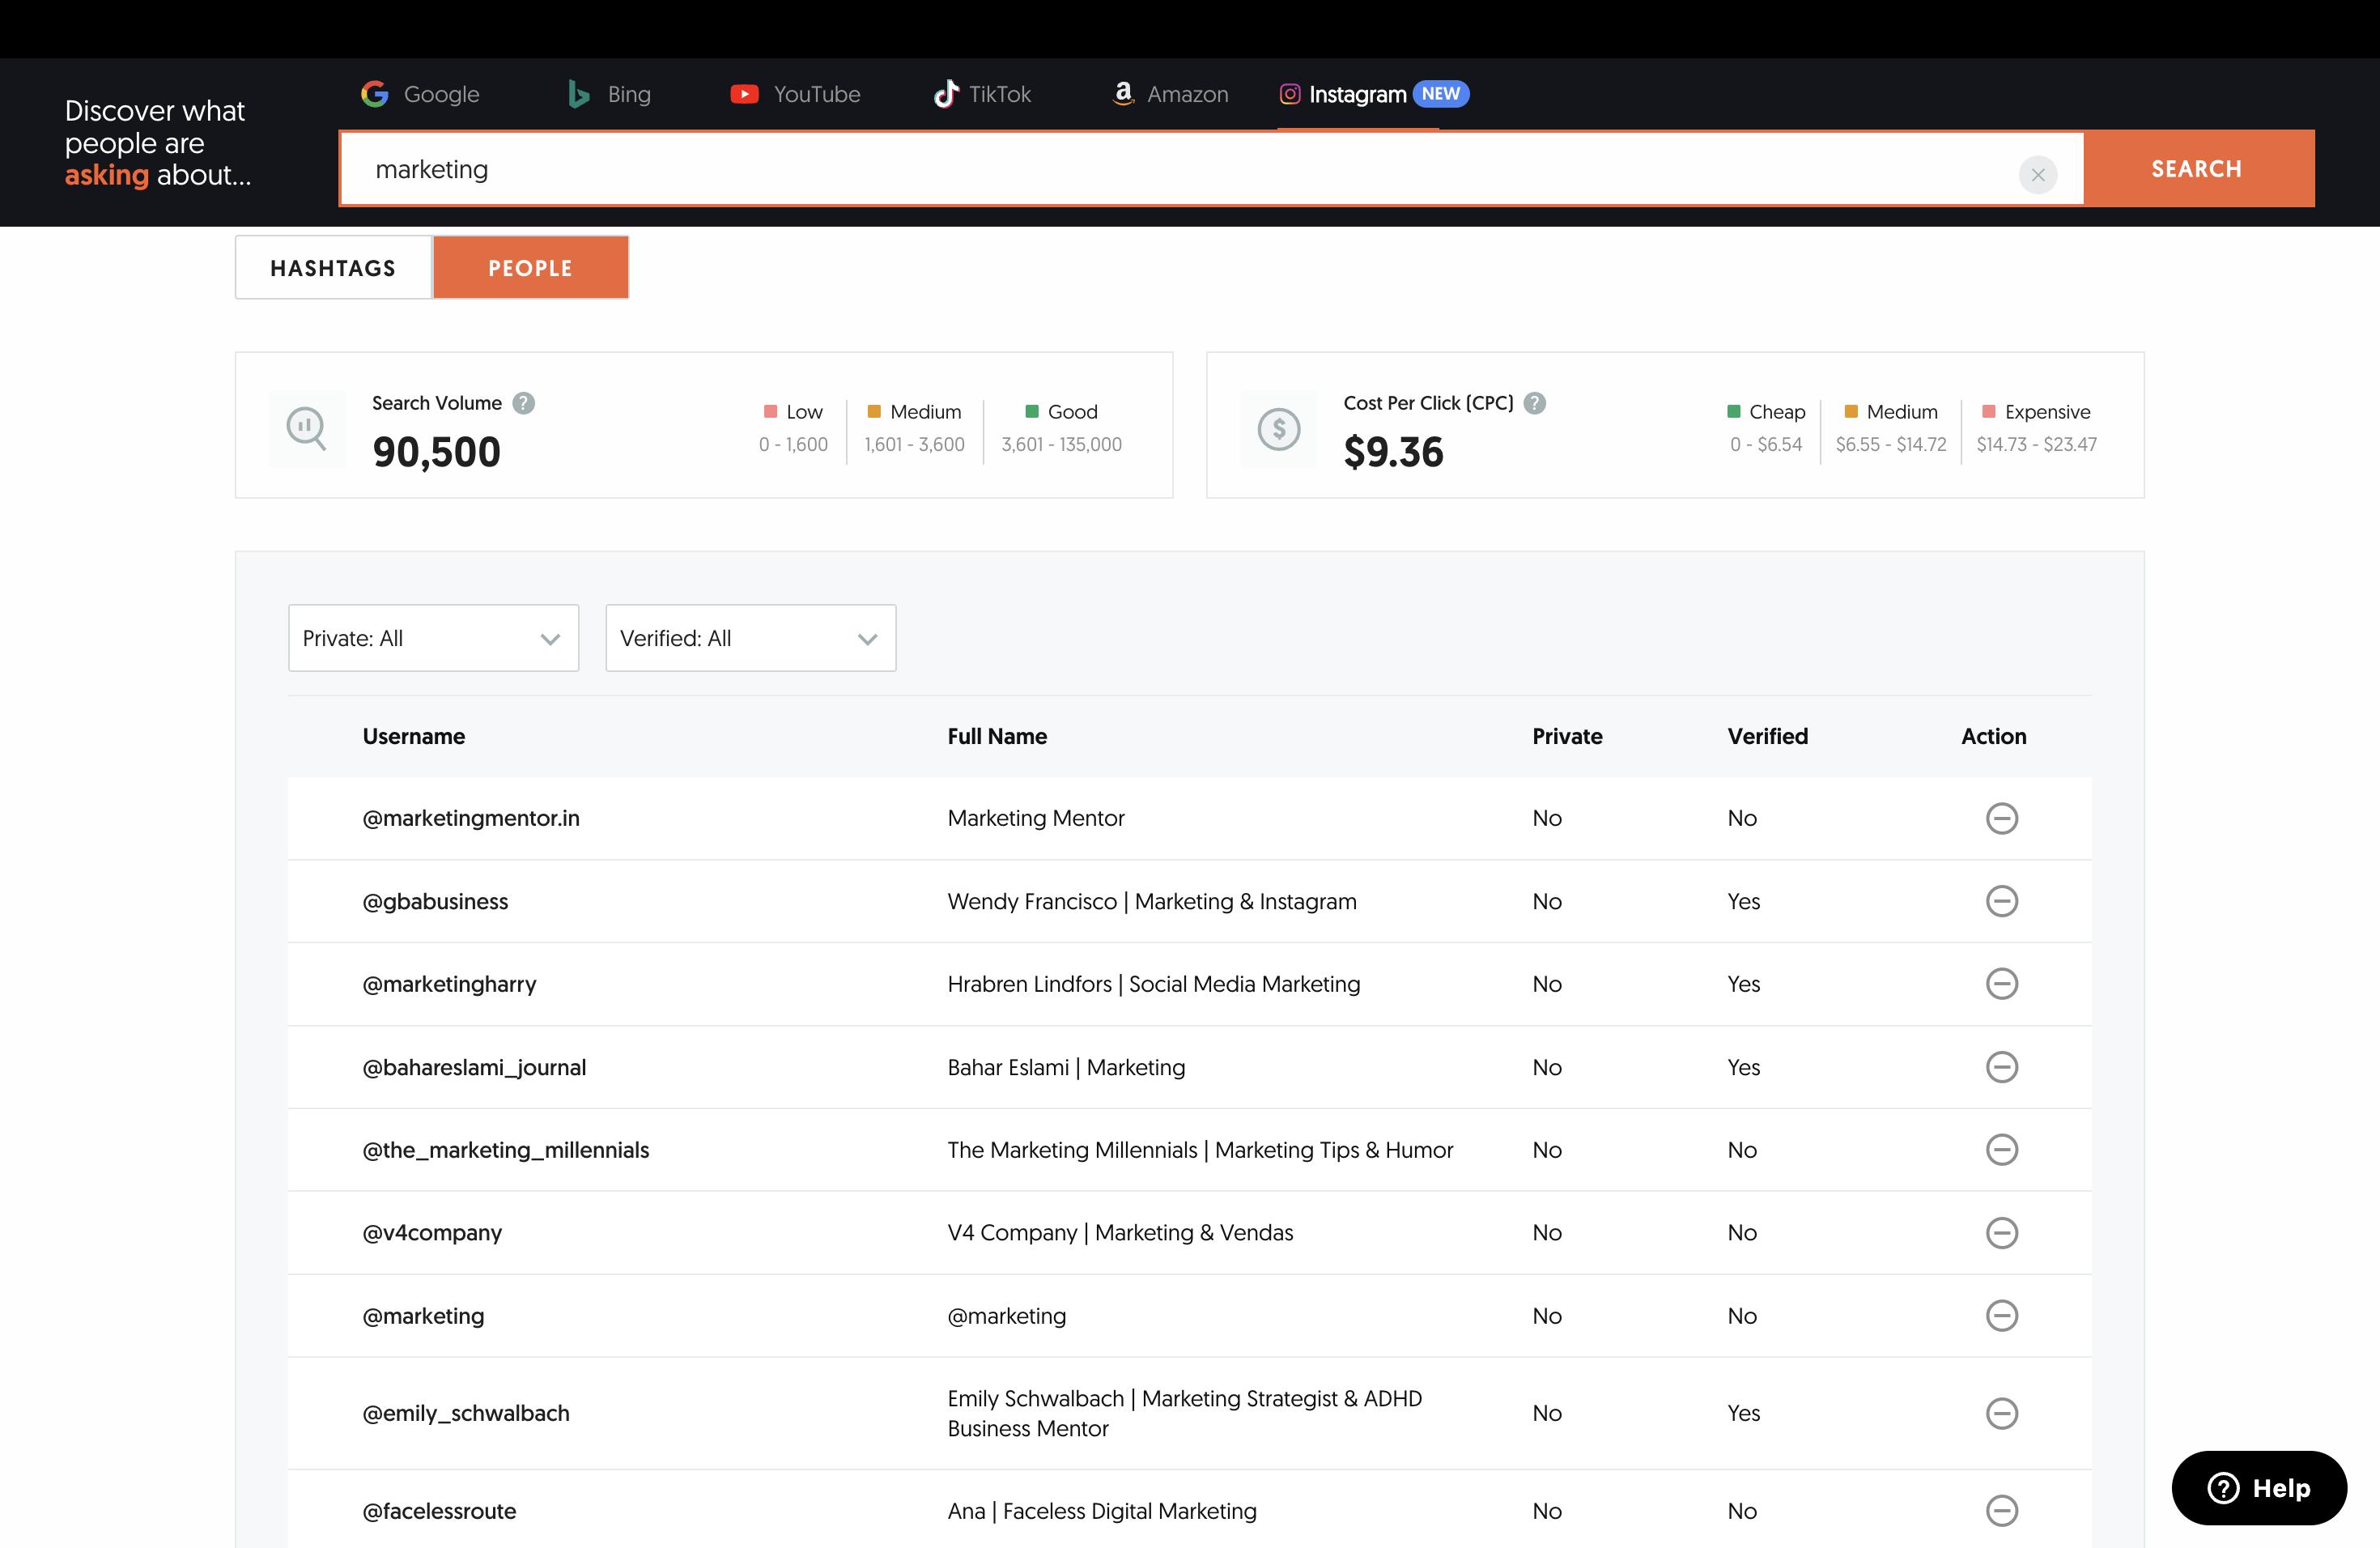Click minus action icon for @v4company

click(x=2001, y=1233)
